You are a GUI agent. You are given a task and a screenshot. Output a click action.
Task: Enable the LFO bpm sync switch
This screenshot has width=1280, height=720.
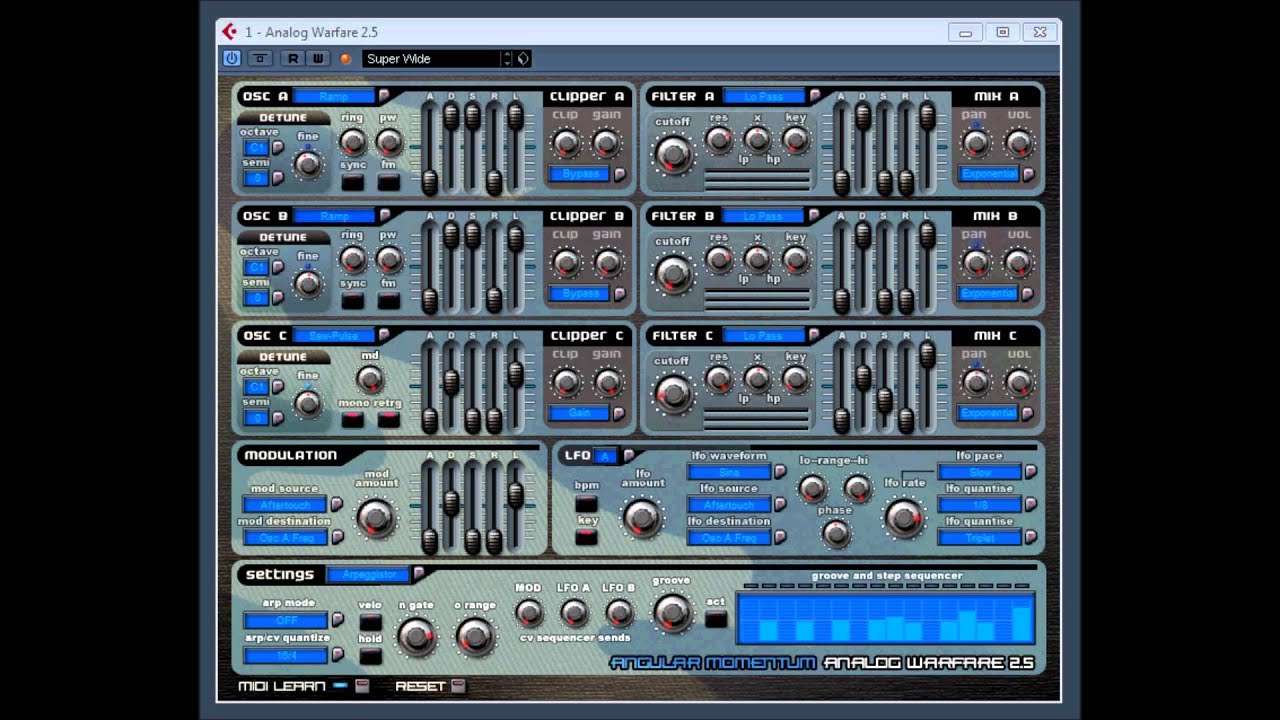point(587,504)
